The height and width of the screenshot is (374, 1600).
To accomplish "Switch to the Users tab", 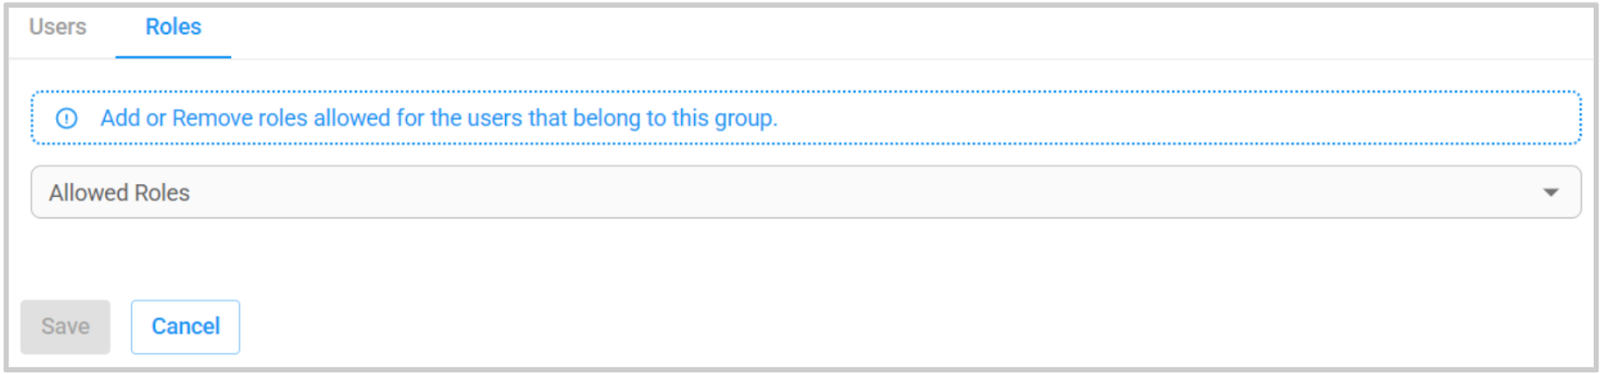I will 58,27.
